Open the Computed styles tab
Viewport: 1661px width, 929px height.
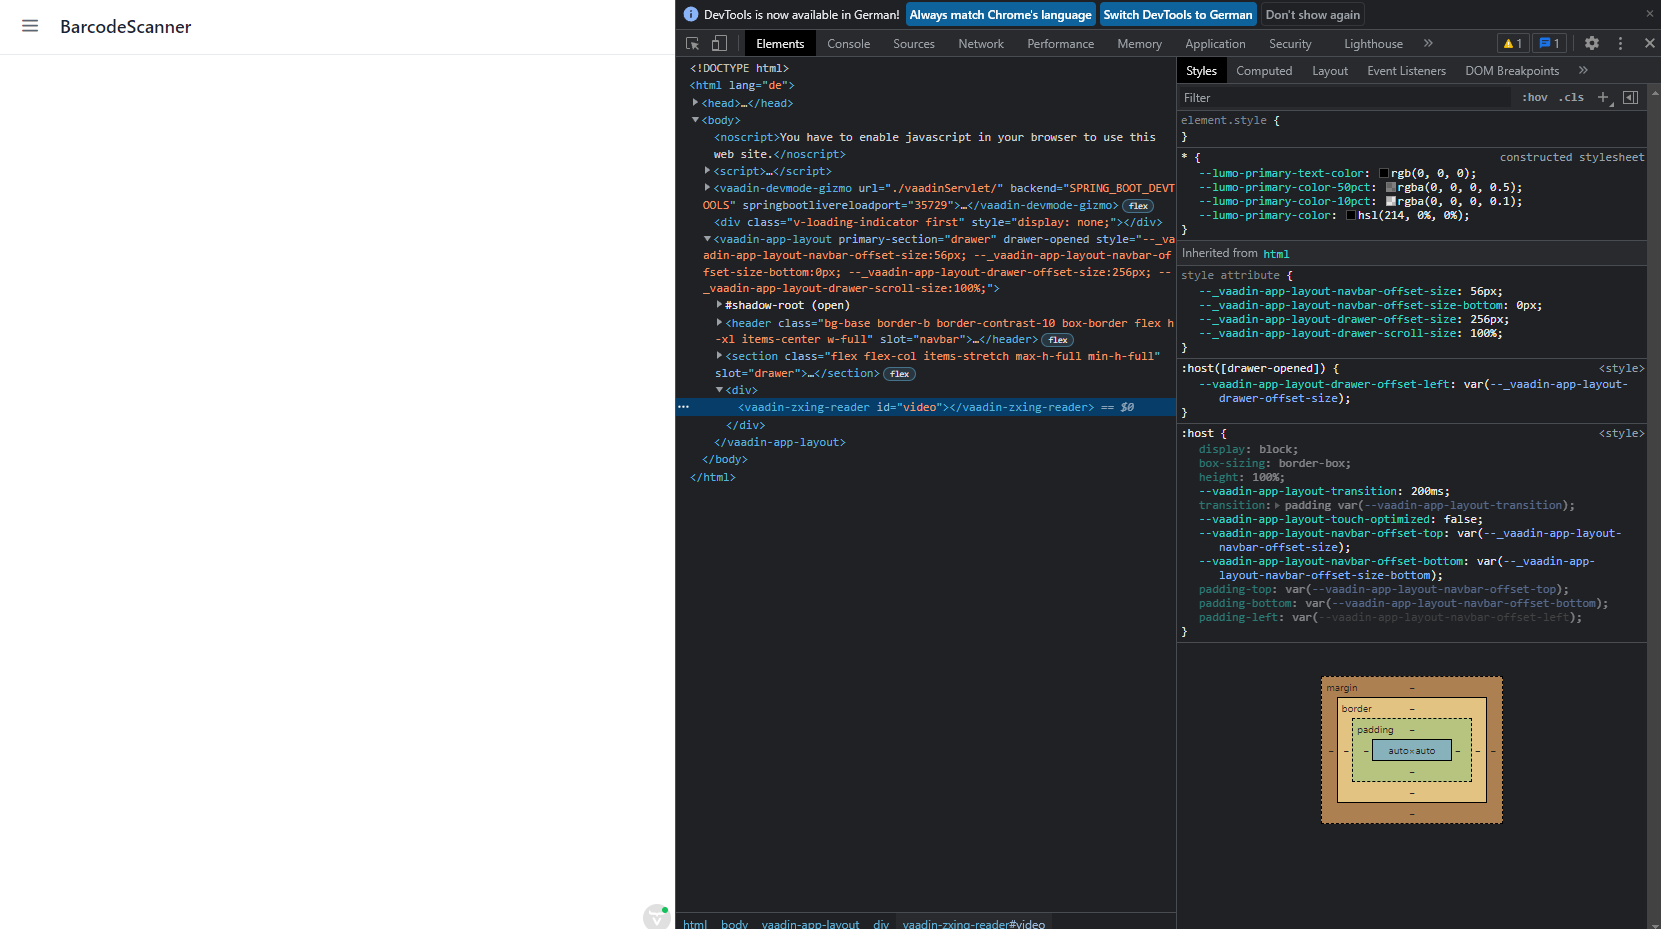tap(1264, 71)
